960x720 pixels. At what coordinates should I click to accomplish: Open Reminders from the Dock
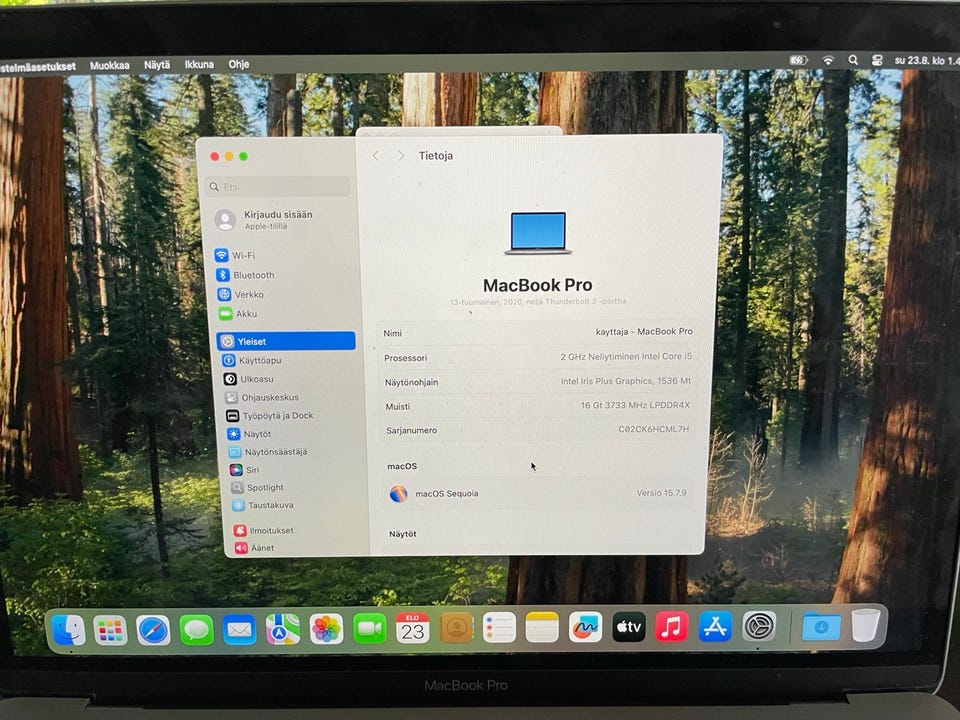pyautogui.click(x=499, y=628)
